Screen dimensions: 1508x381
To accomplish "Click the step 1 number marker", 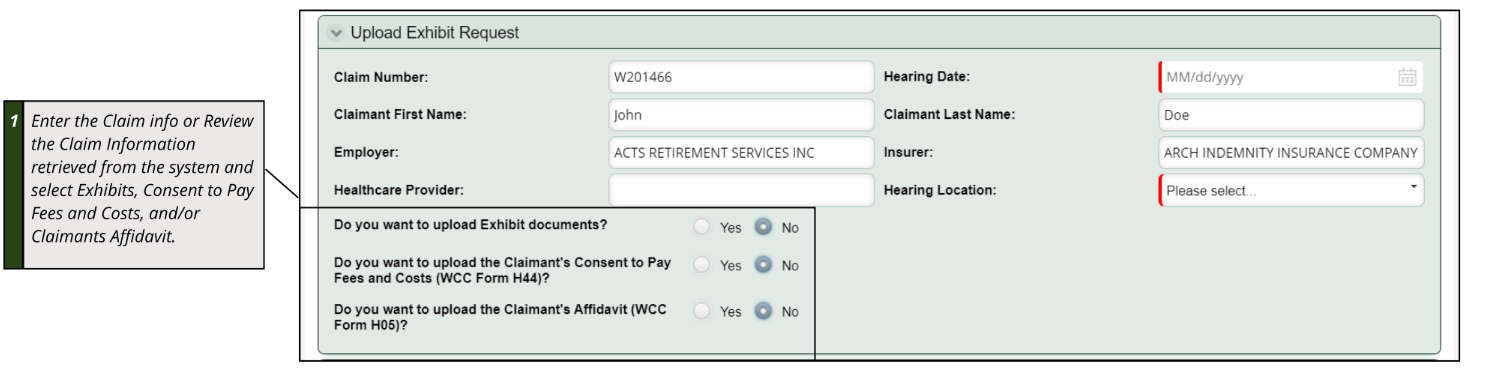I will (x=14, y=121).
